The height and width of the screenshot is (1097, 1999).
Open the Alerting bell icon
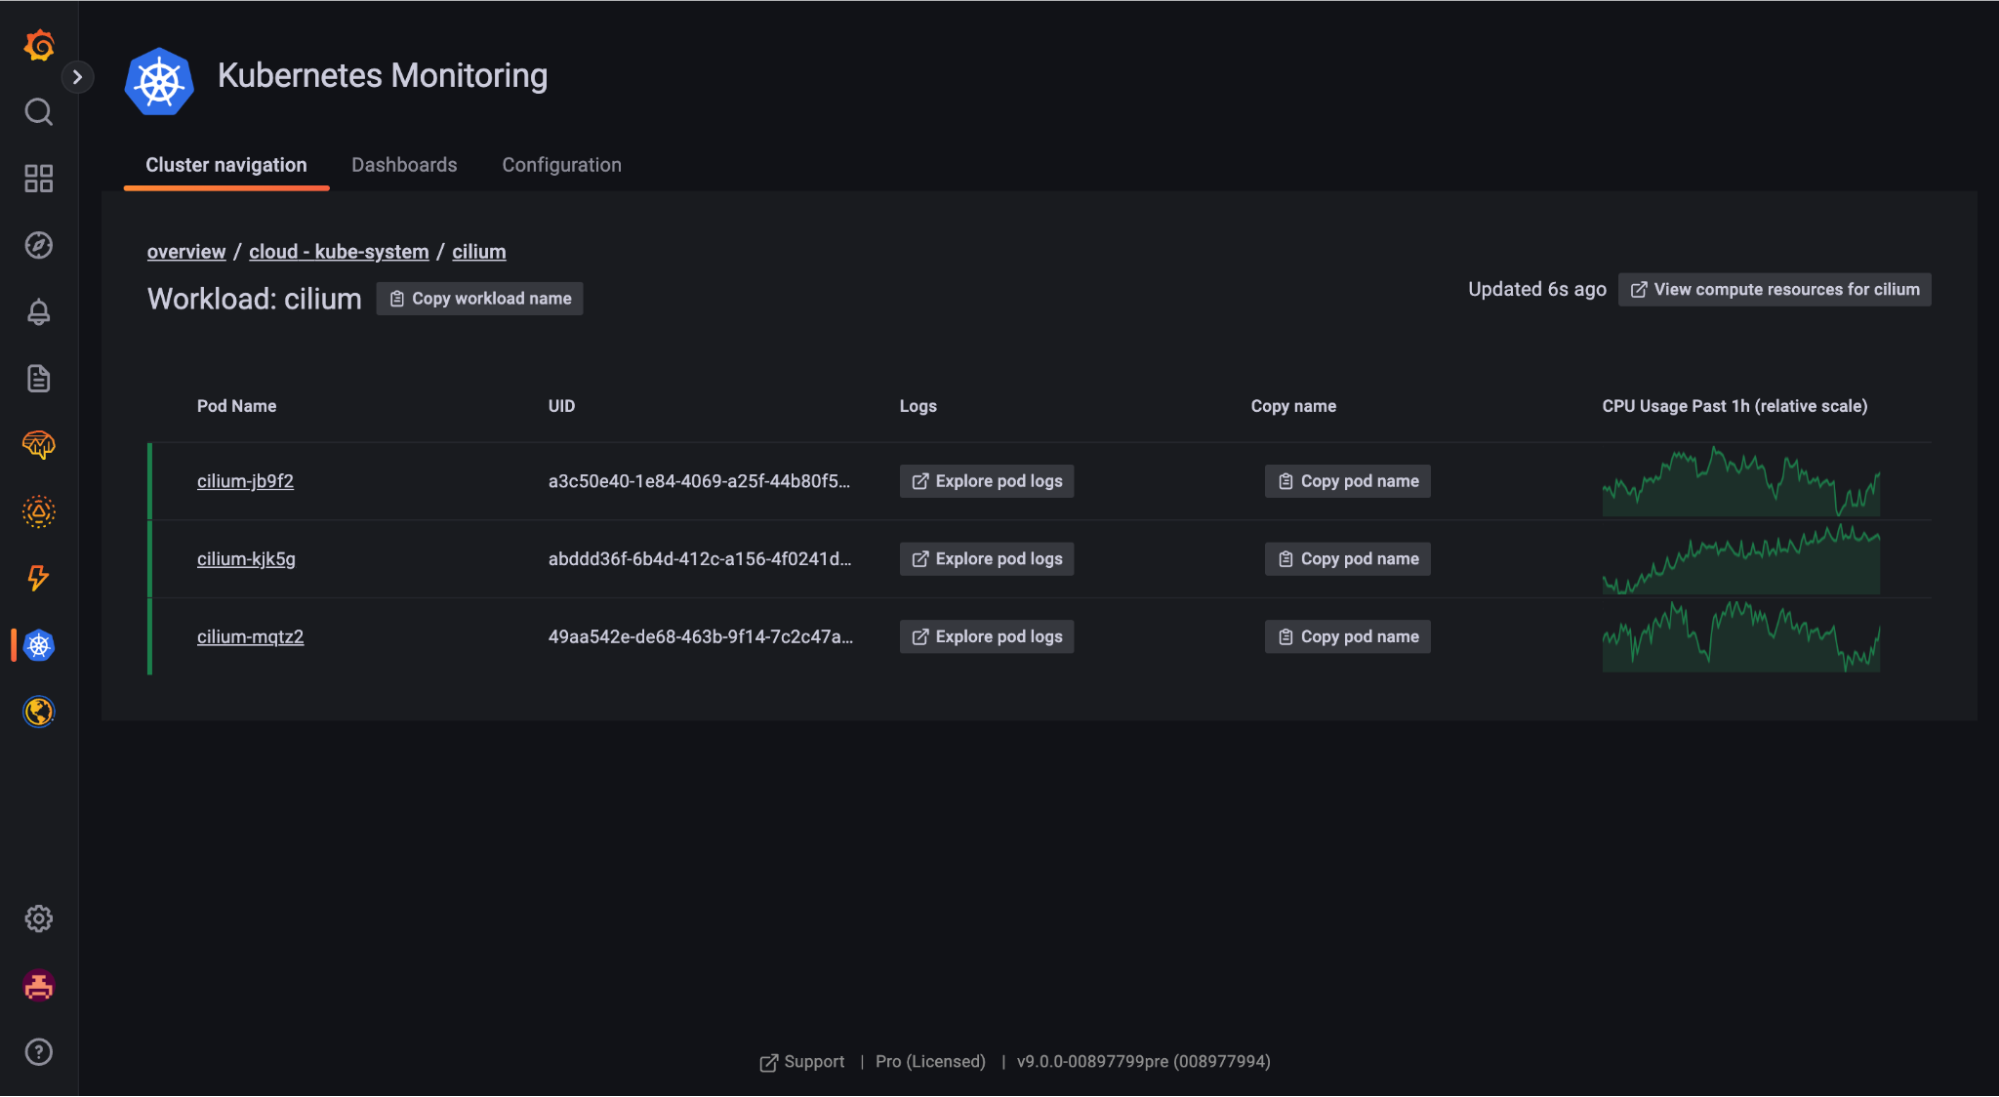click(39, 312)
